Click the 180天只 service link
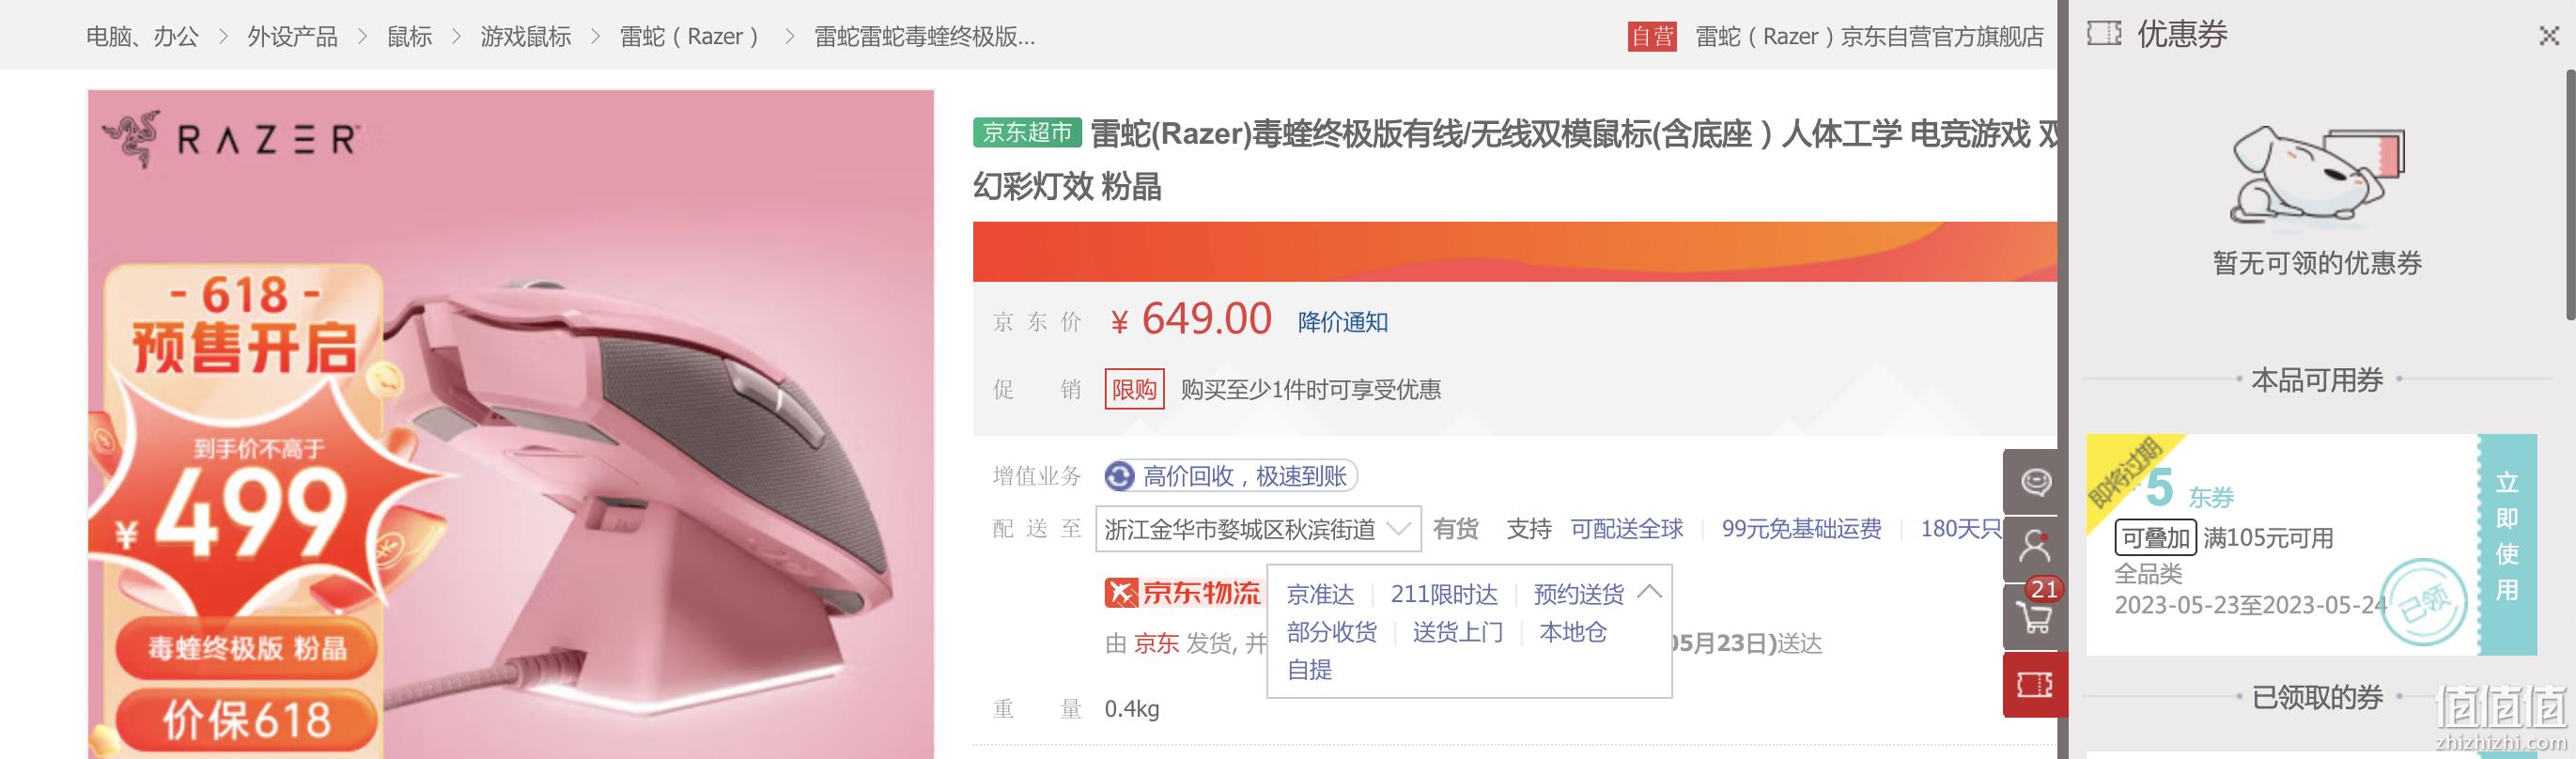This screenshot has height=759, width=2576. (1961, 529)
